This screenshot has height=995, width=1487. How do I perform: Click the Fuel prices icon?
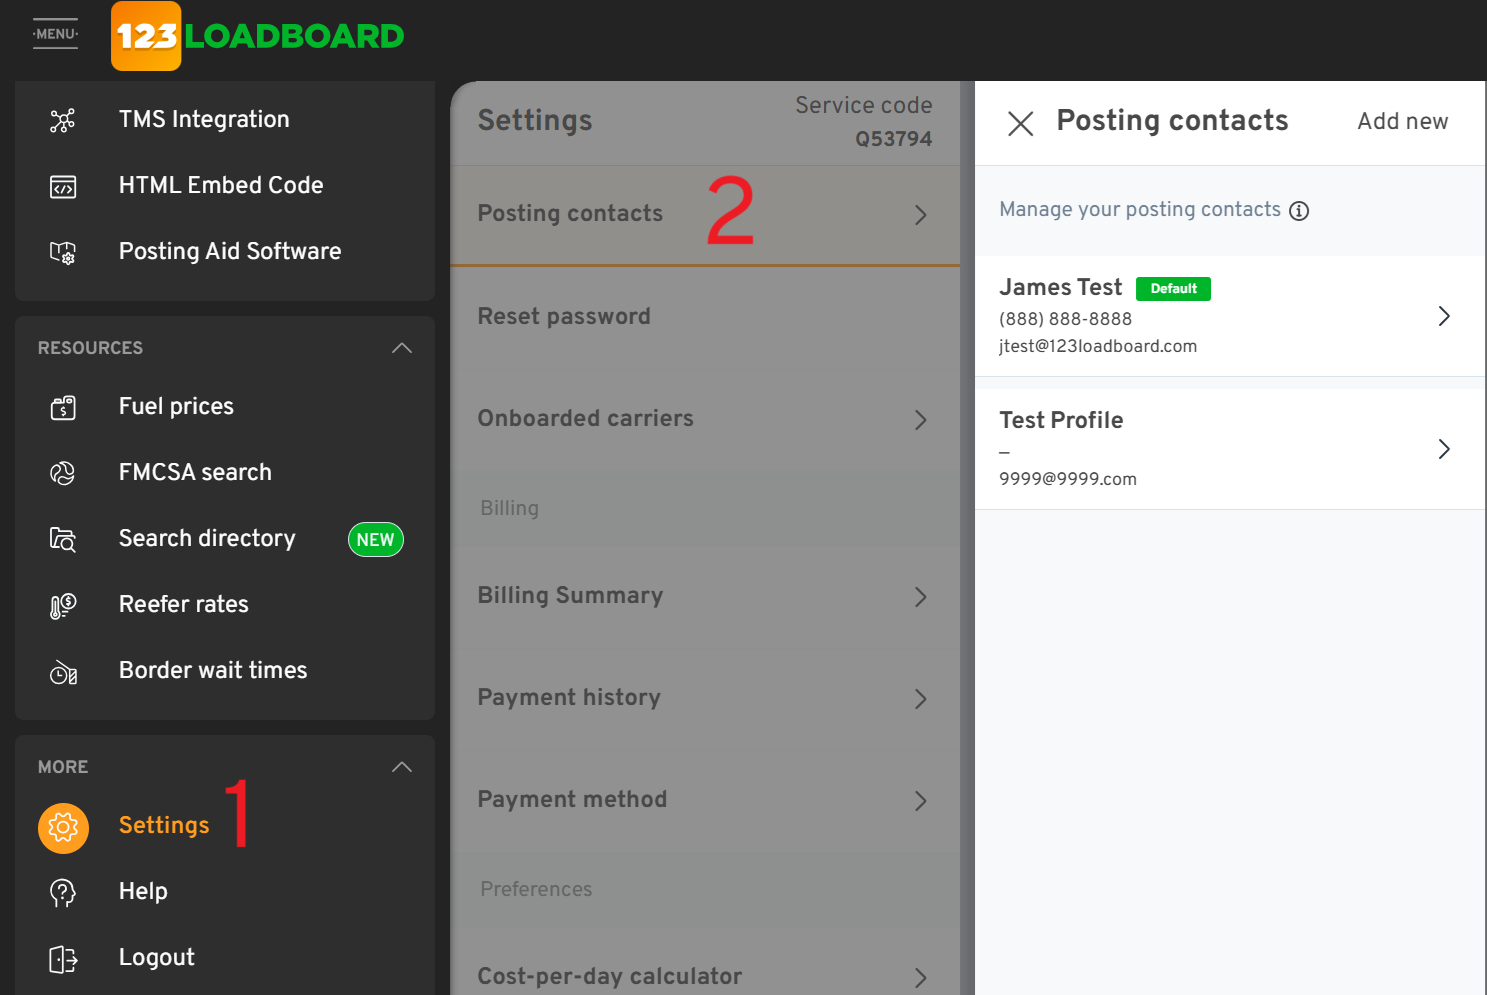63,408
